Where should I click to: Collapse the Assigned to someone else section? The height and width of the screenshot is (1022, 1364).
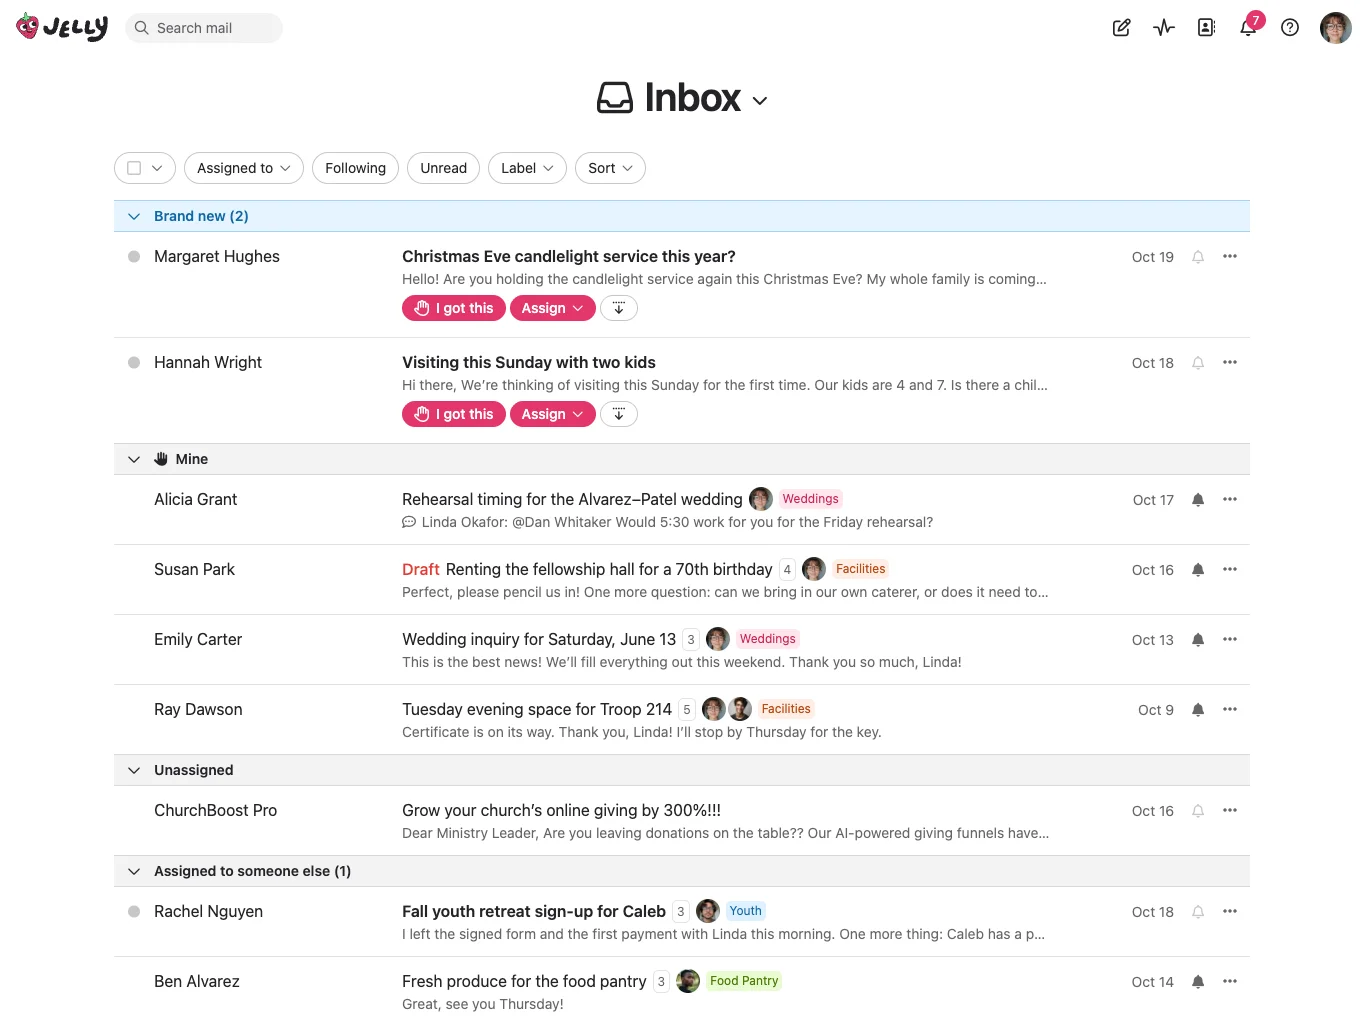pos(134,871)
